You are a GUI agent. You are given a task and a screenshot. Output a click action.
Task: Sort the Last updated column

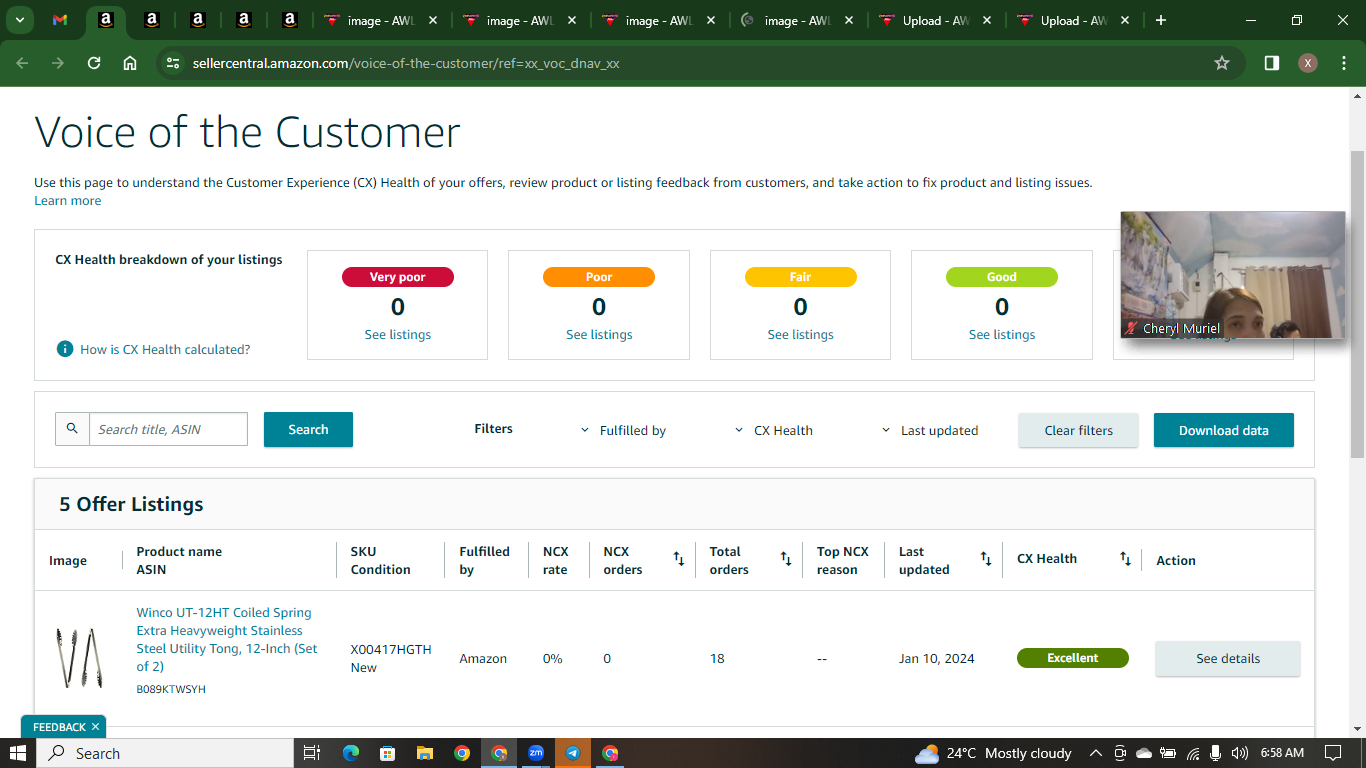click(986, 559)
